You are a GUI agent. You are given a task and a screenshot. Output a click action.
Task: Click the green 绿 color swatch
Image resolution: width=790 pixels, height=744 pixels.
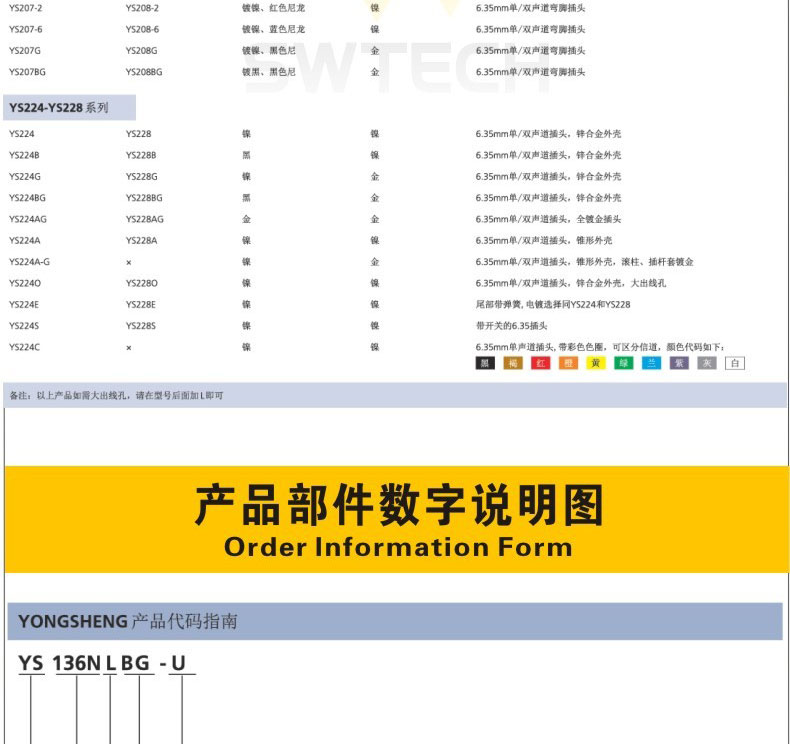624,363
